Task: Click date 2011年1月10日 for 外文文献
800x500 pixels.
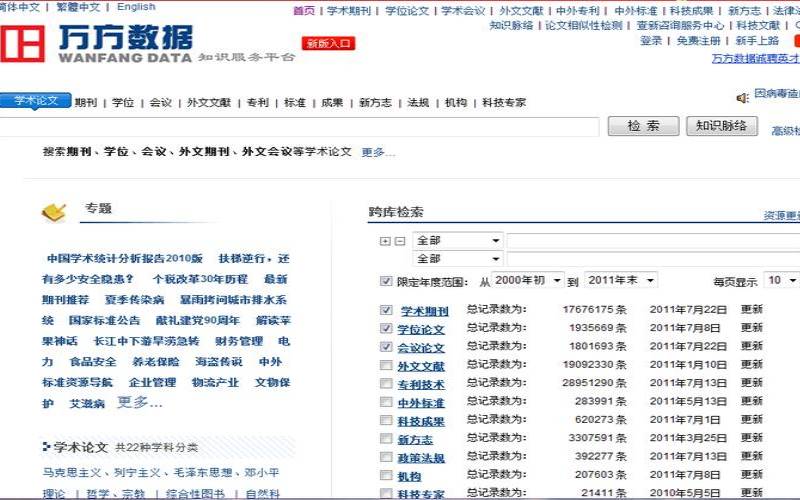Action: pos(688,364)
